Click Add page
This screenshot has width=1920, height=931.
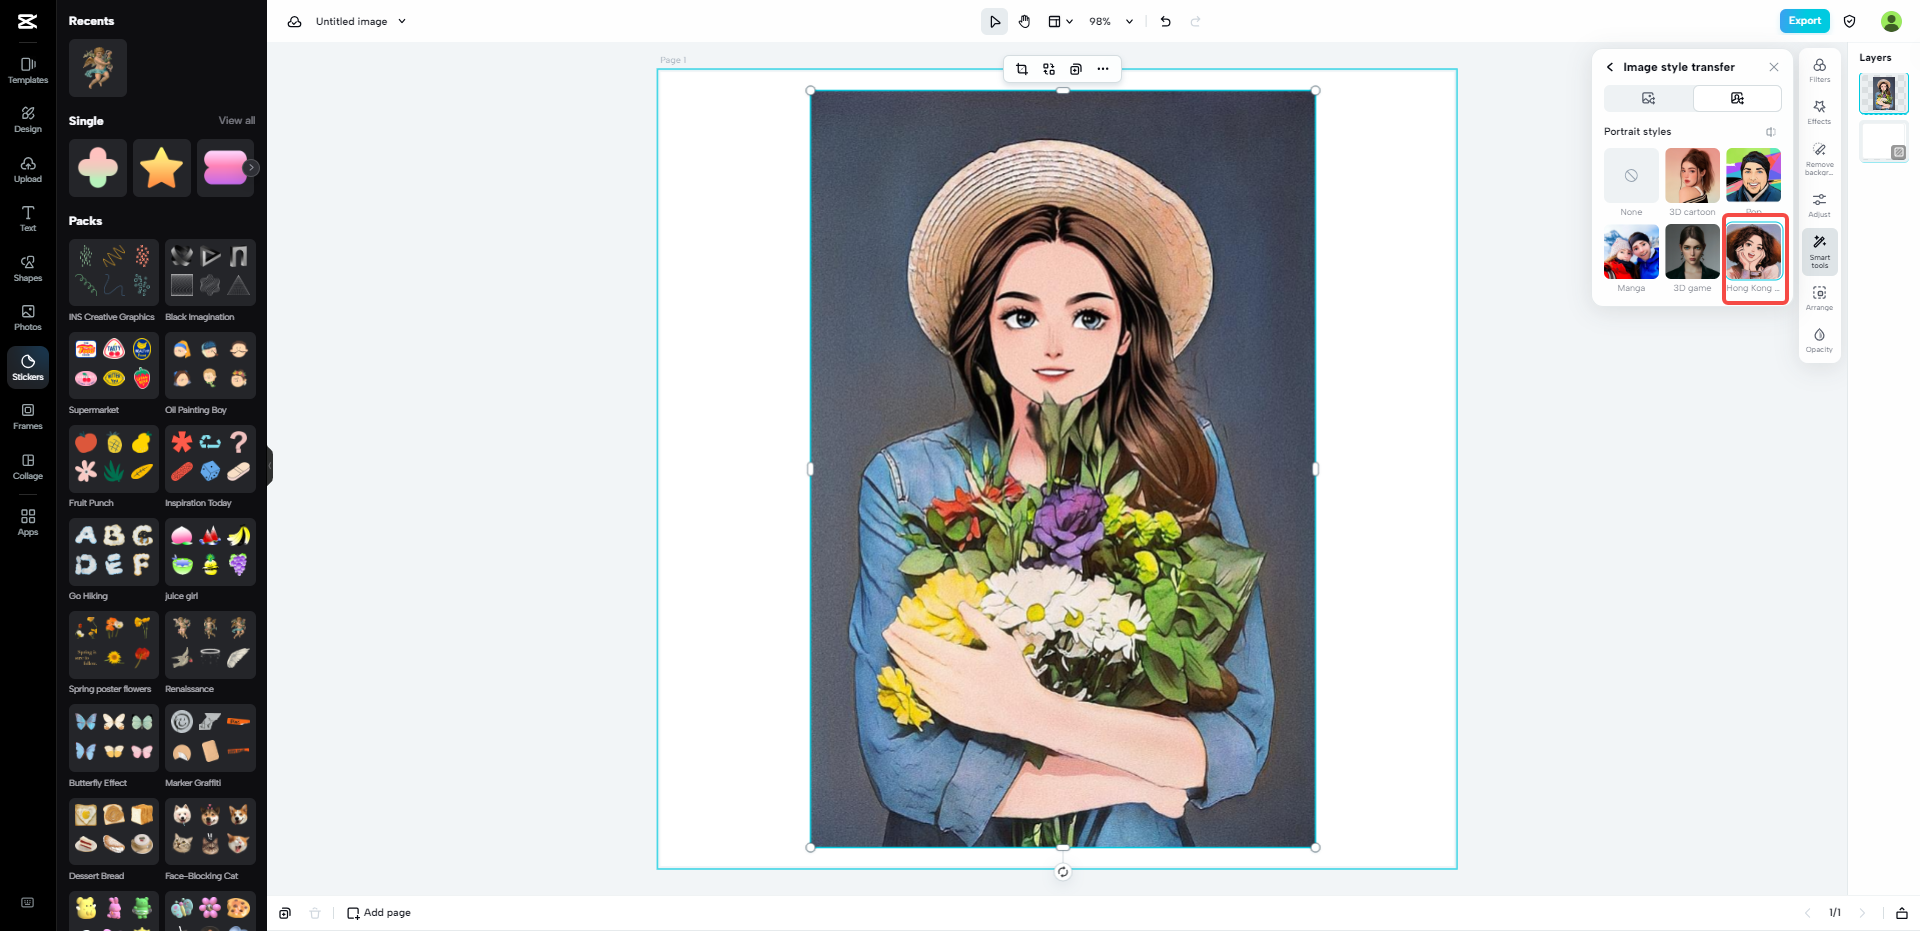[x=379, y=913]
